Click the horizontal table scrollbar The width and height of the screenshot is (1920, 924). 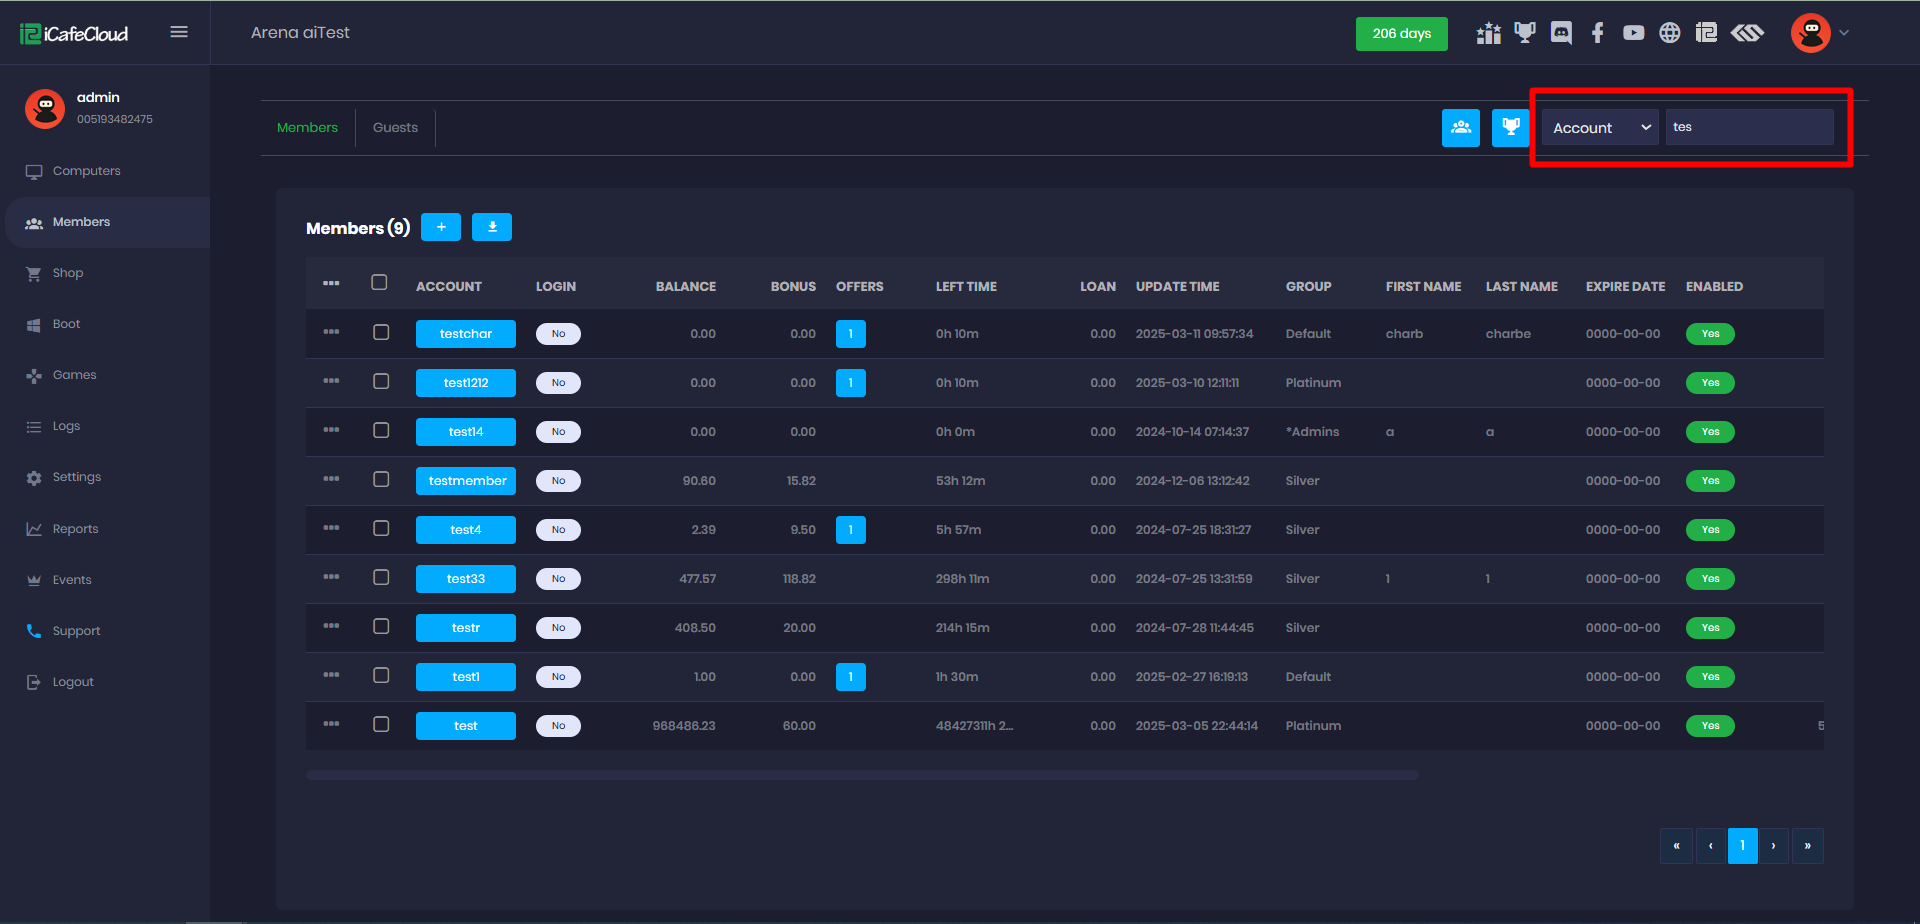pos(861,775)
